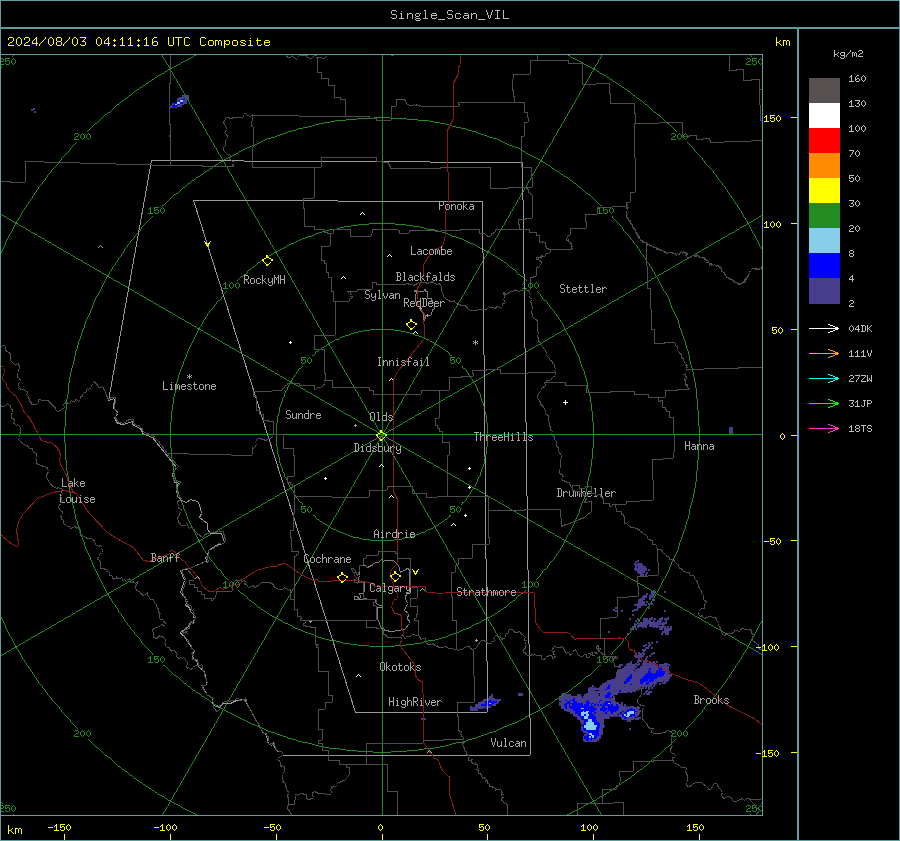The width and height of the screenshot is (900, 841).
Task: Pick the purple 2-4 legend color
Action: coord(824,291)
